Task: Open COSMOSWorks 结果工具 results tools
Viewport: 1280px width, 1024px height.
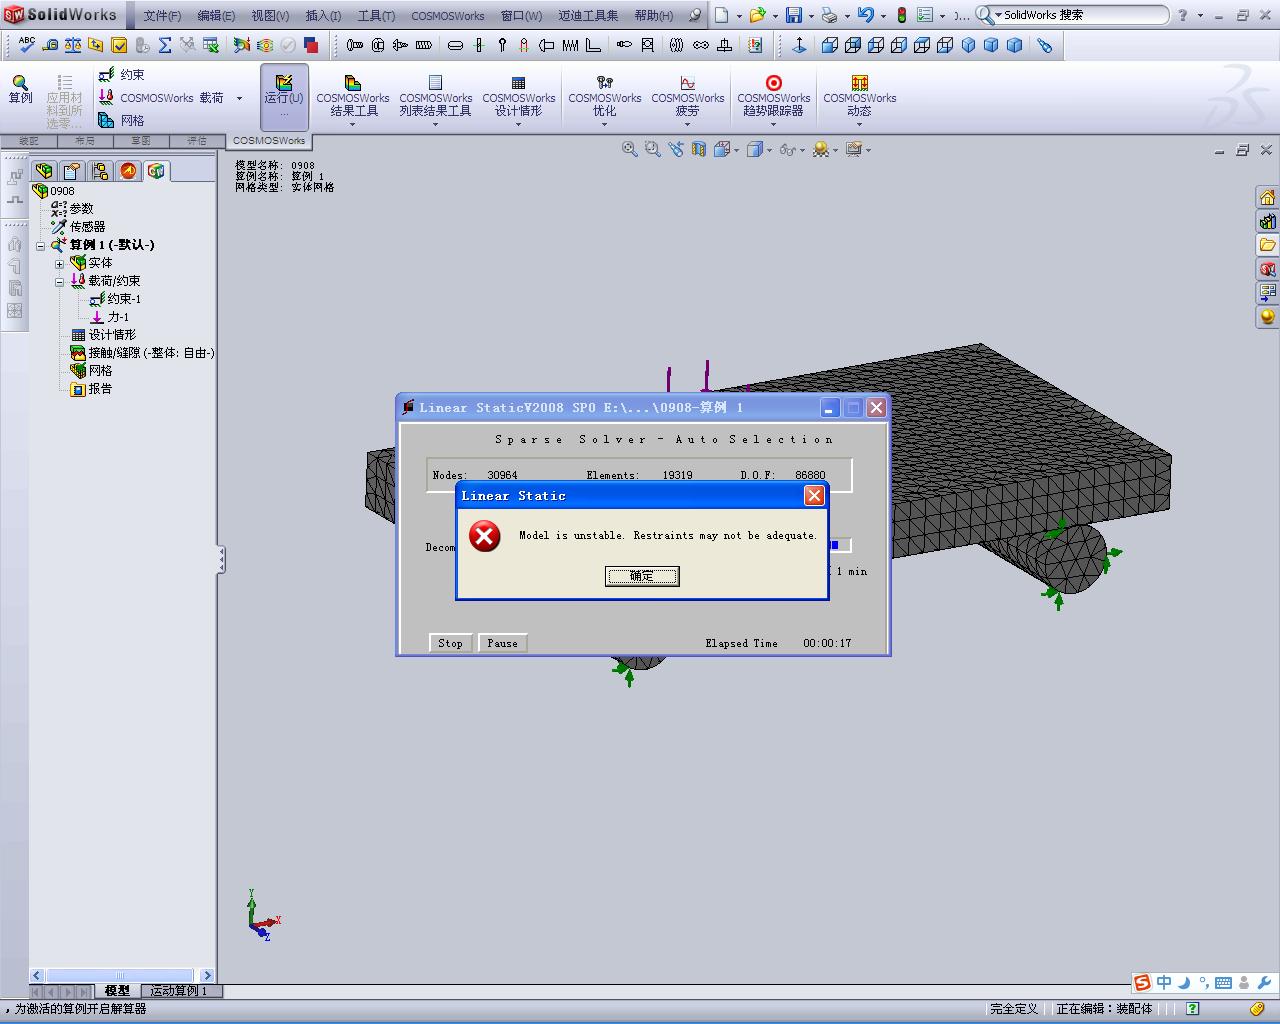Action: pos(353,98)
